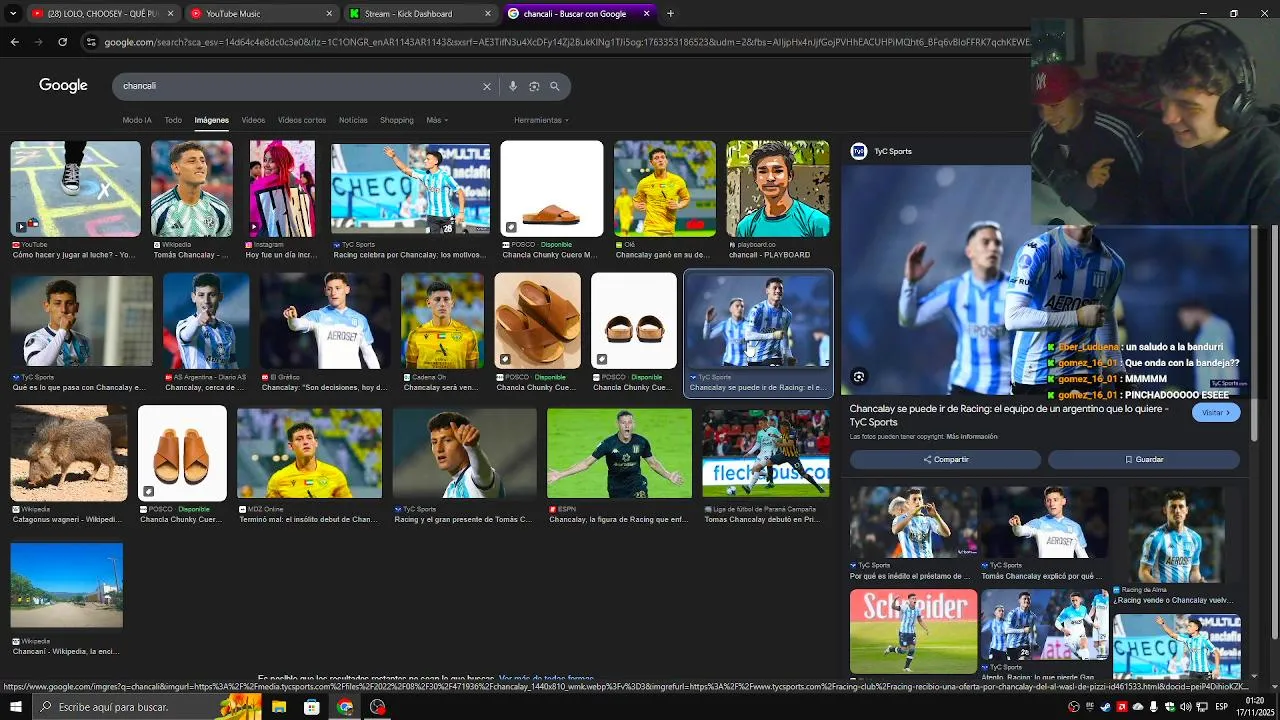Open Lens icon on preview image

coord(858,377)
